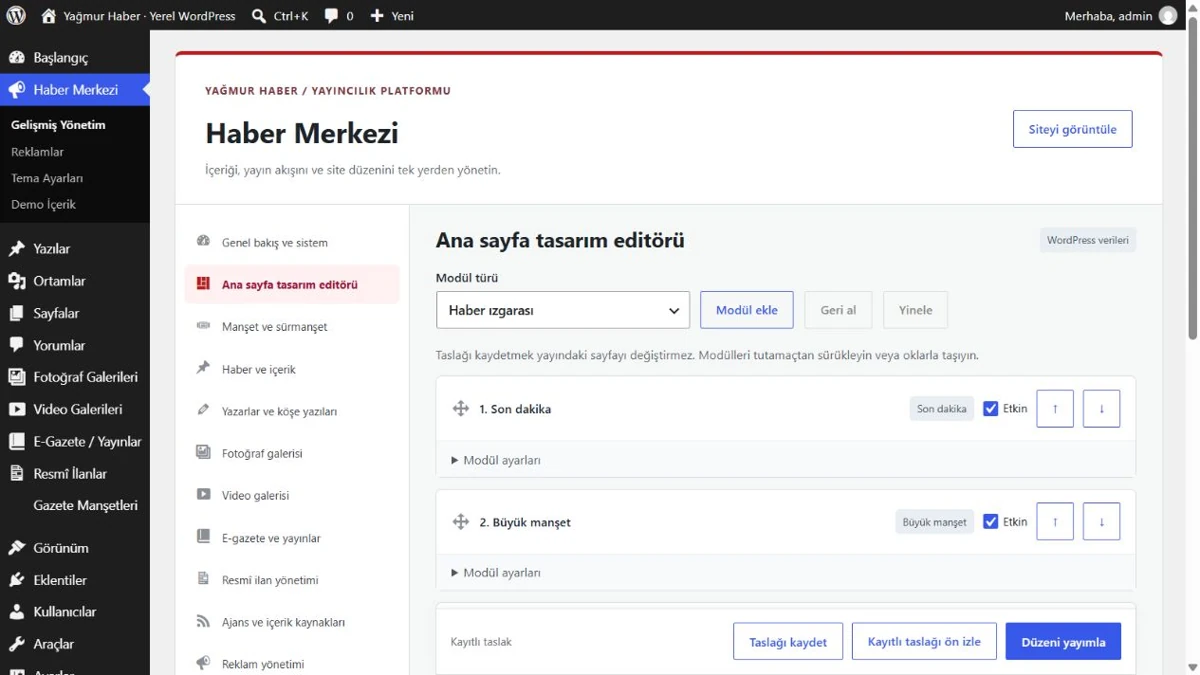Click the Siteyi görüntüle button
Screen dimensions: 1200x675
click(x=1072, y=129)
